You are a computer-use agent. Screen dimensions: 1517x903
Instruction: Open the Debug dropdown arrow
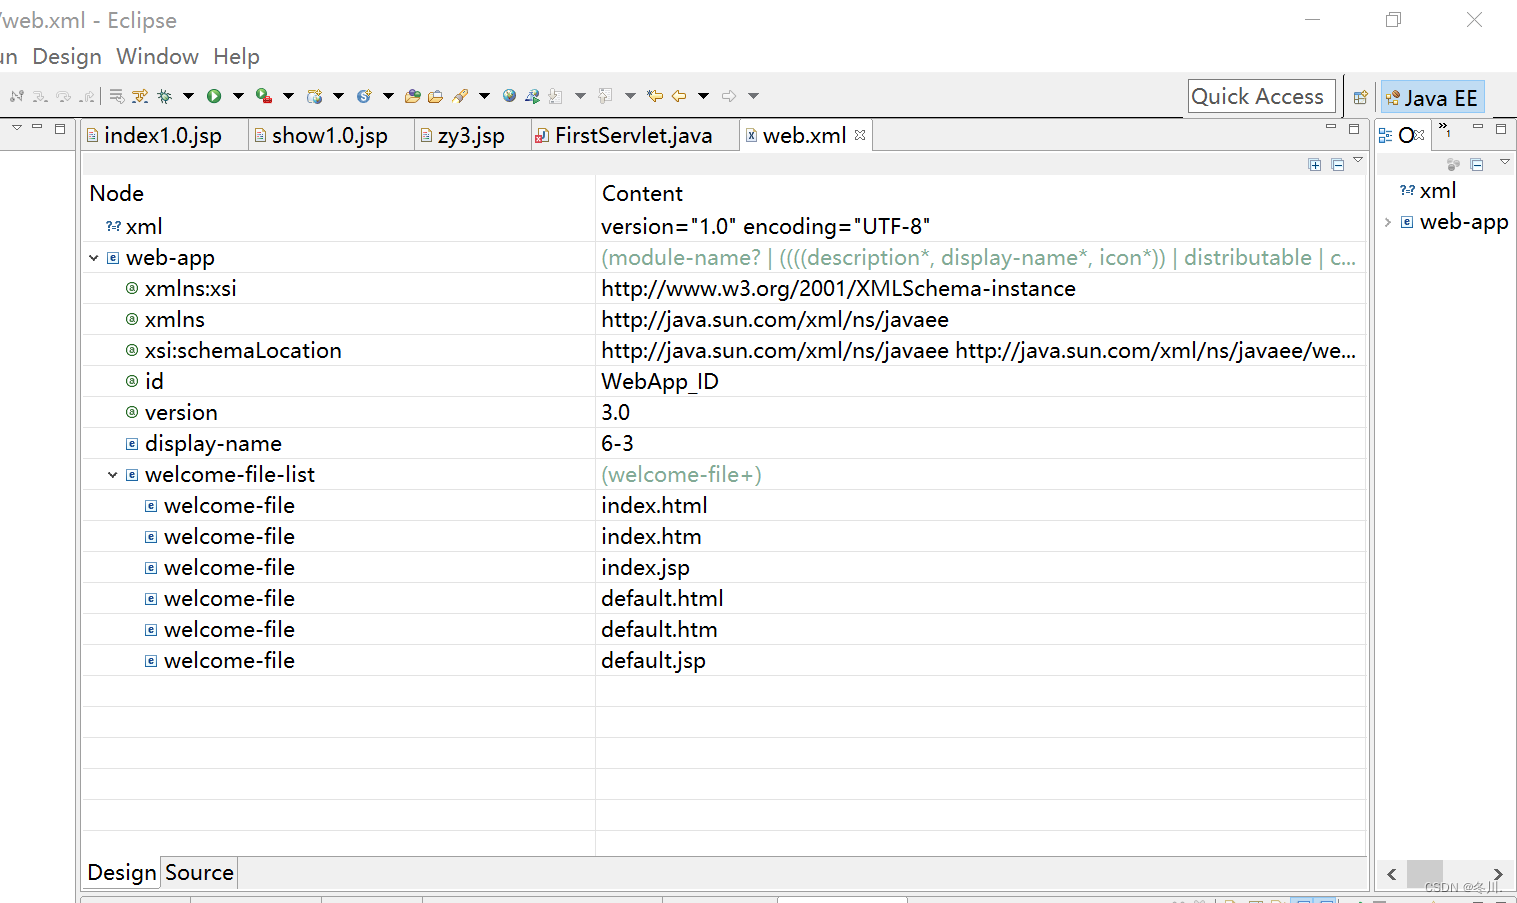click(x=189, y=96)
